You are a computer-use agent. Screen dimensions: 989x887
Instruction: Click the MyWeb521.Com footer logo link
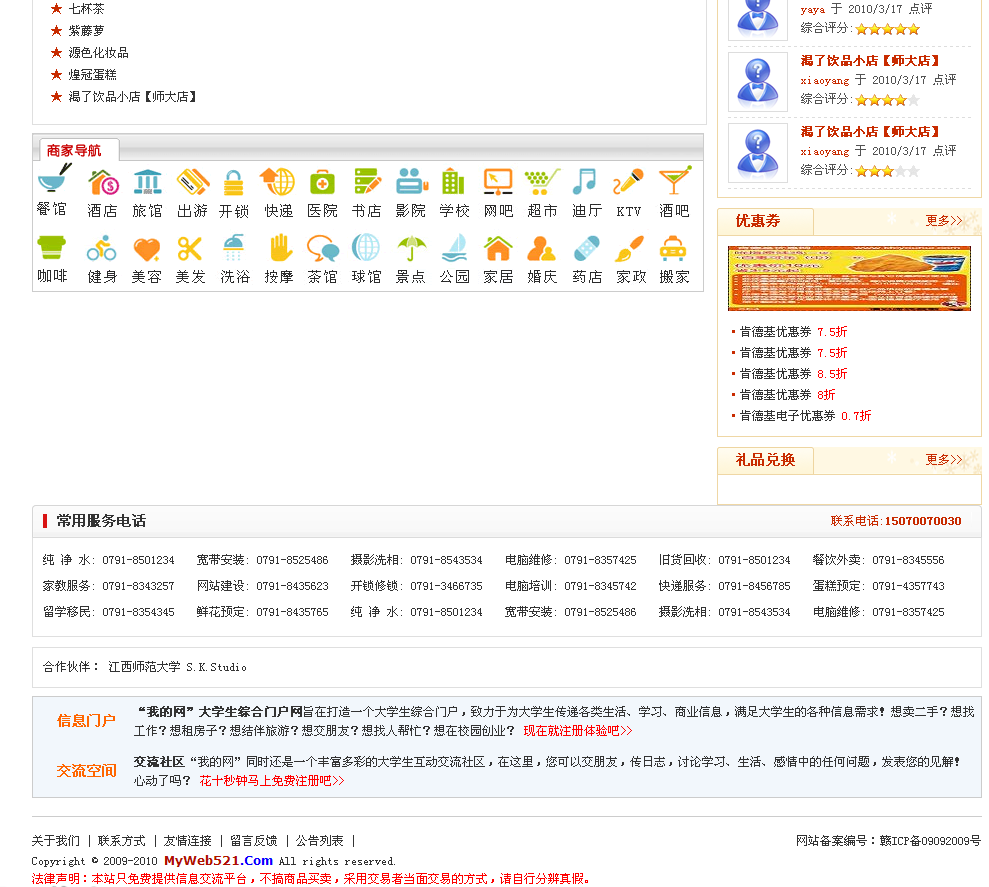coord(218,861)
